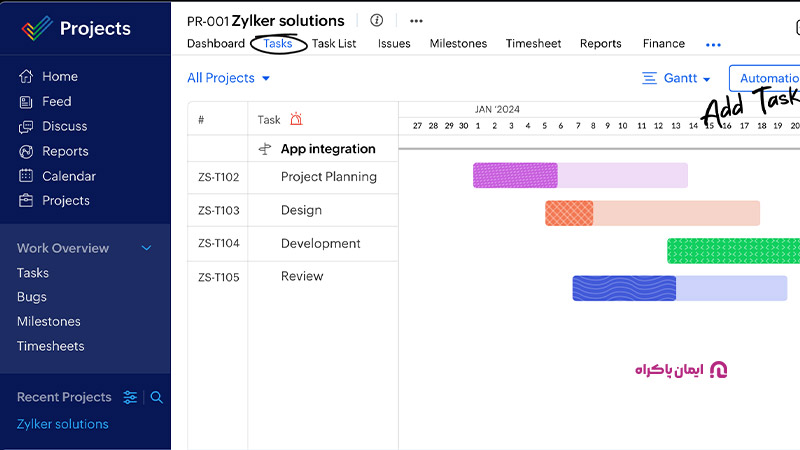Click the red alarm icon beside Task

click(296, 119)
